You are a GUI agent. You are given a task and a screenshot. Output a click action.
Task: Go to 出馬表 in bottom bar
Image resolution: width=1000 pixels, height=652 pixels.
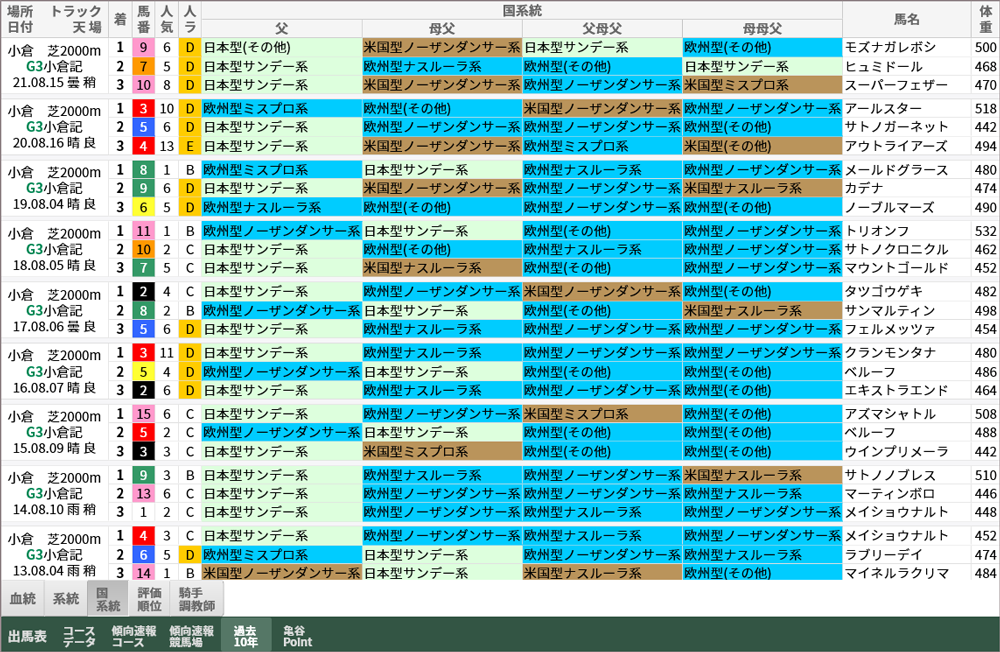click(27, 635)
